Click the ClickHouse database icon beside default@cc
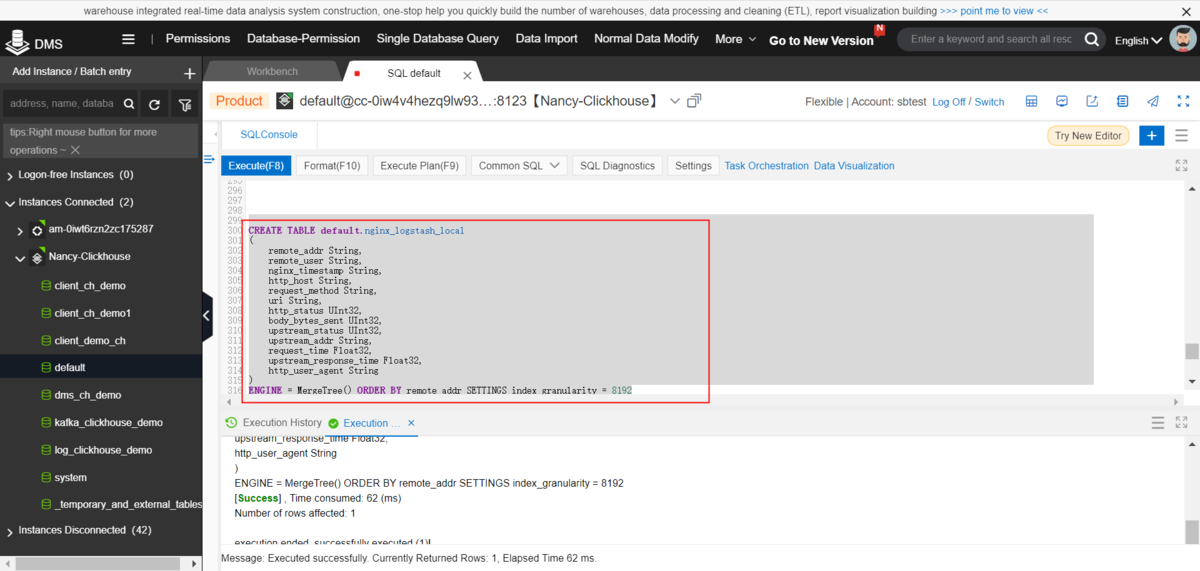Screen dimensions: 1200x571 coord(285,101)
